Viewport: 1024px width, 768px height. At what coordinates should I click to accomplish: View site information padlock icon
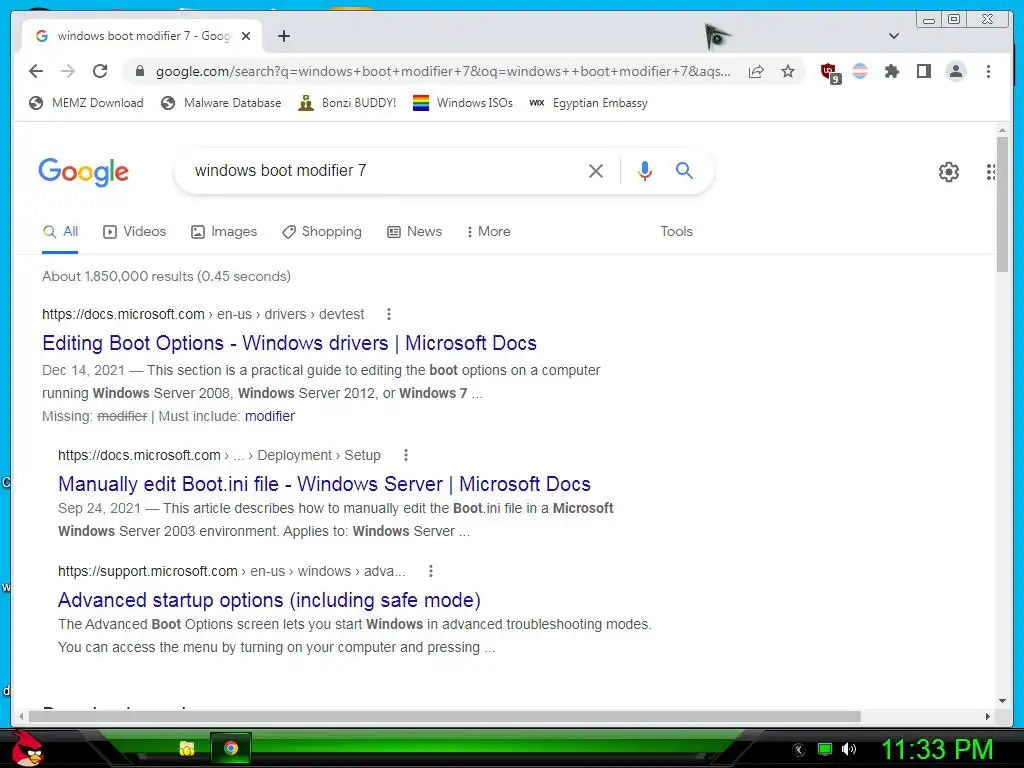(140, 71)
